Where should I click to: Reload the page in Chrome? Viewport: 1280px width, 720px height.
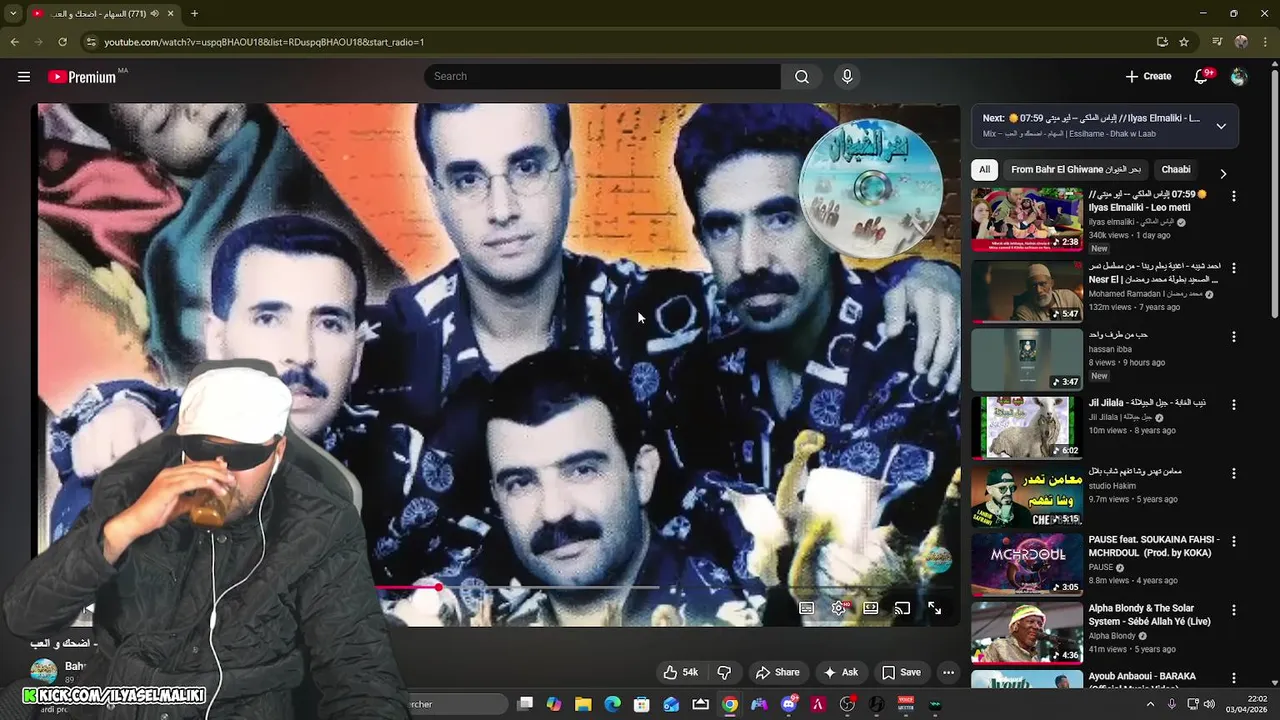coord(62,42)
